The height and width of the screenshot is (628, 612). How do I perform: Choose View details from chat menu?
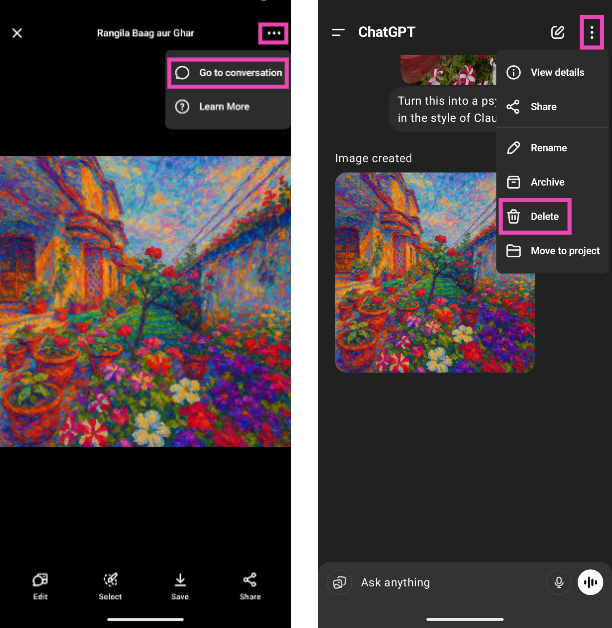pos(552,72)
